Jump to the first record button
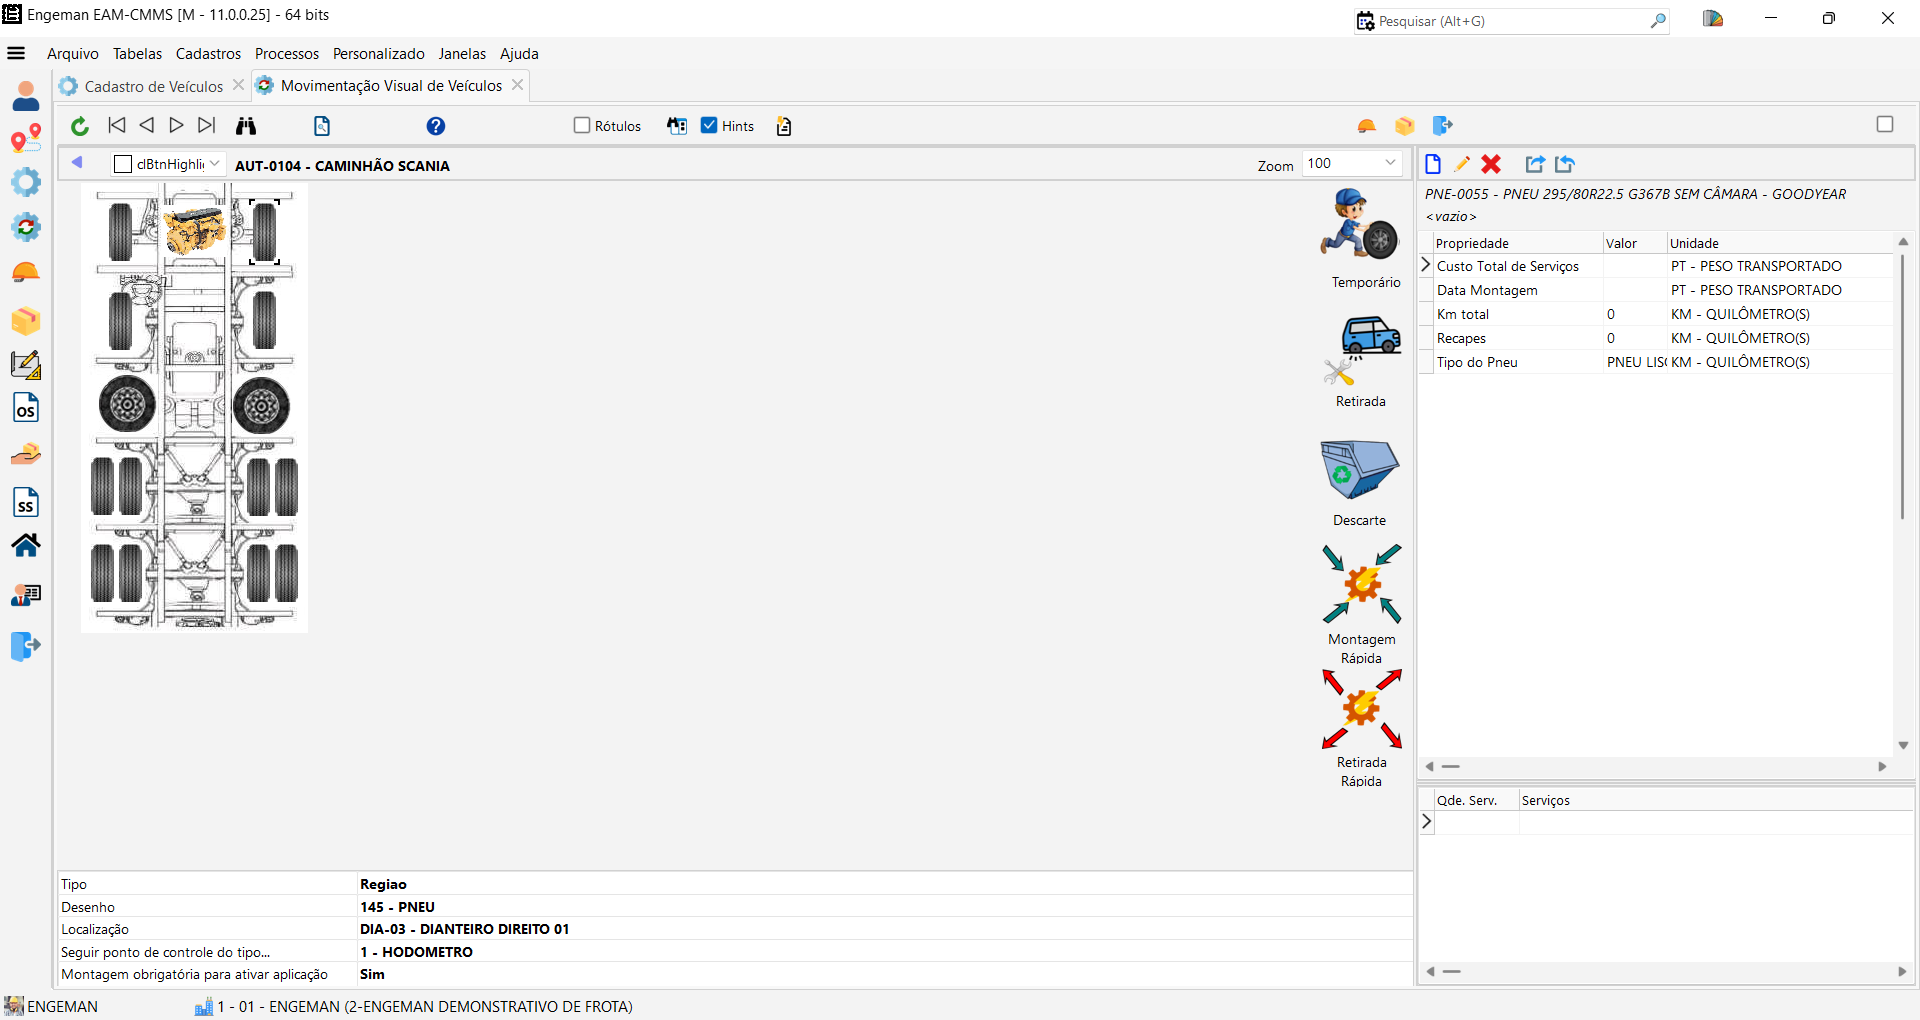 [117, 126]
